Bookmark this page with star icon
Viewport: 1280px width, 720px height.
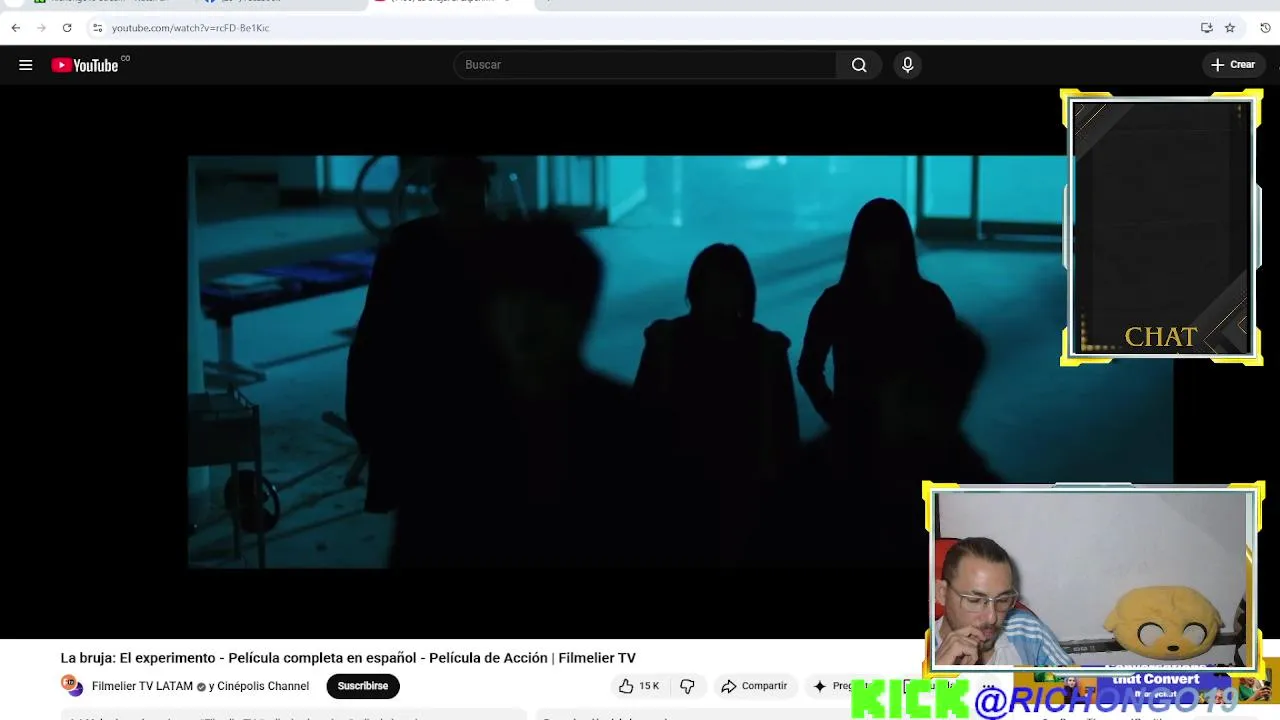point(1230,28)
